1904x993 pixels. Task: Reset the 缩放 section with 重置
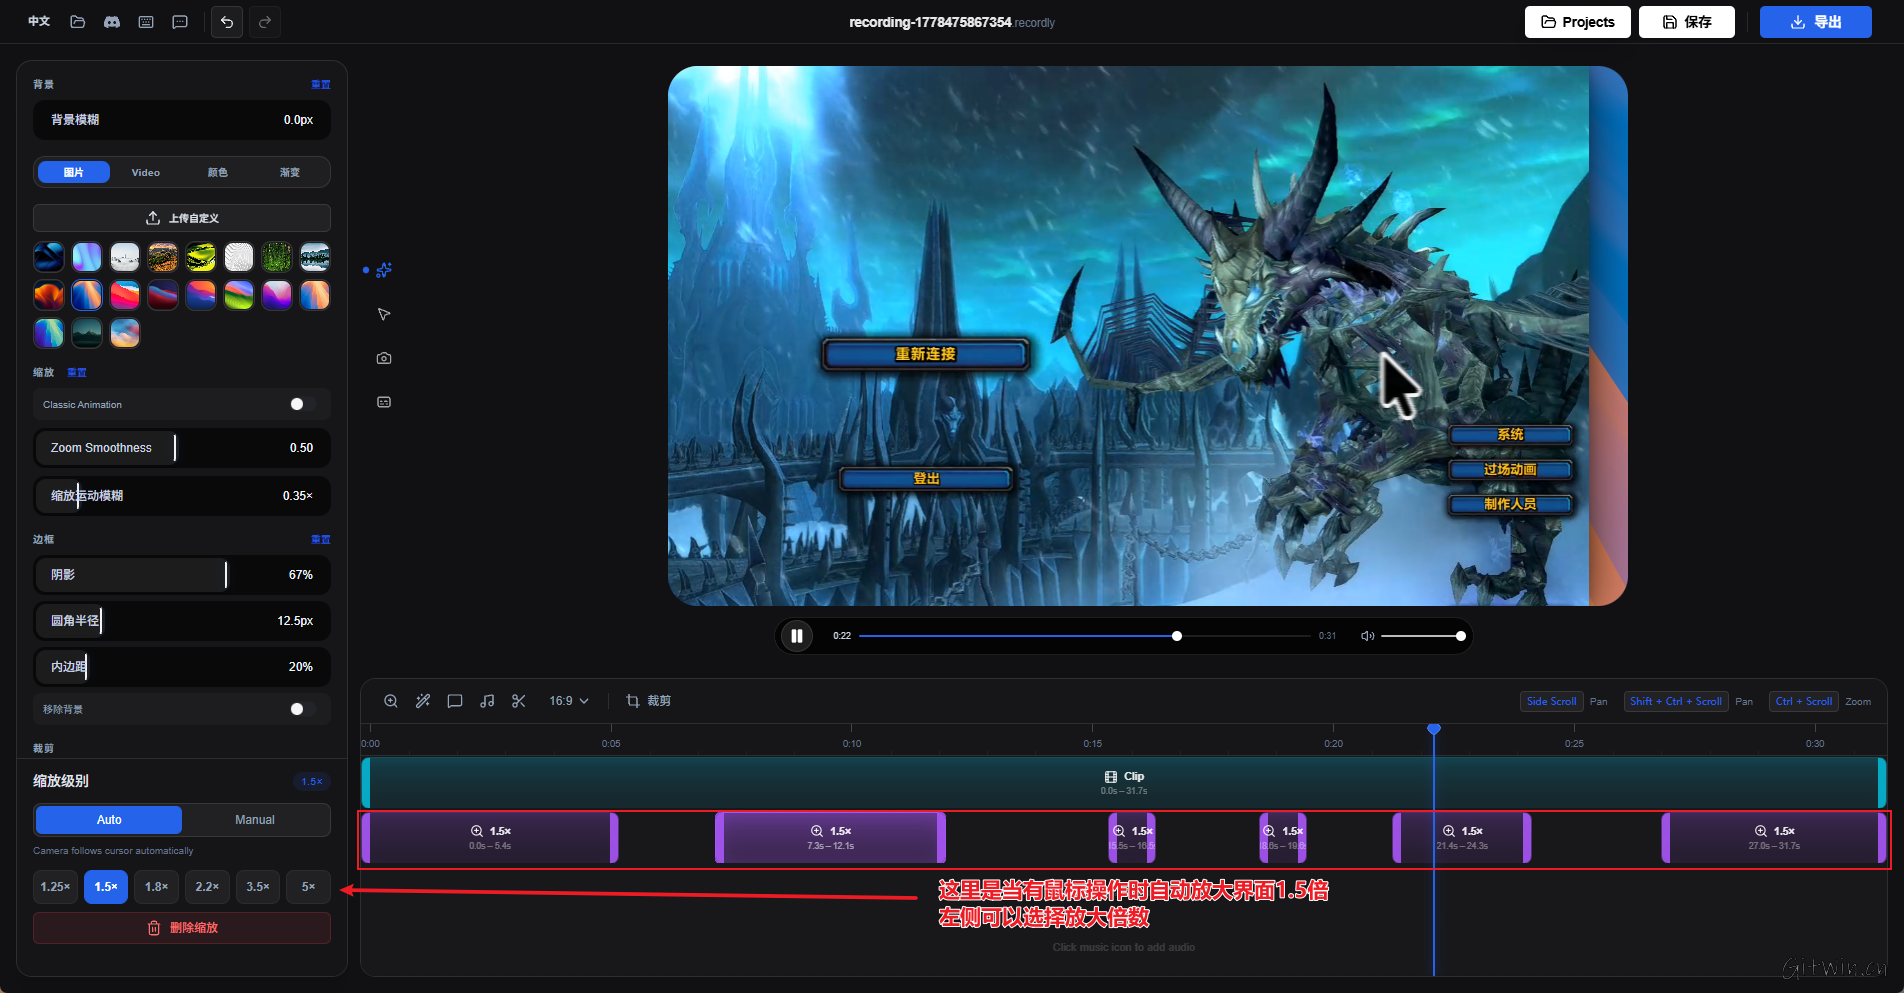[77, 373]
